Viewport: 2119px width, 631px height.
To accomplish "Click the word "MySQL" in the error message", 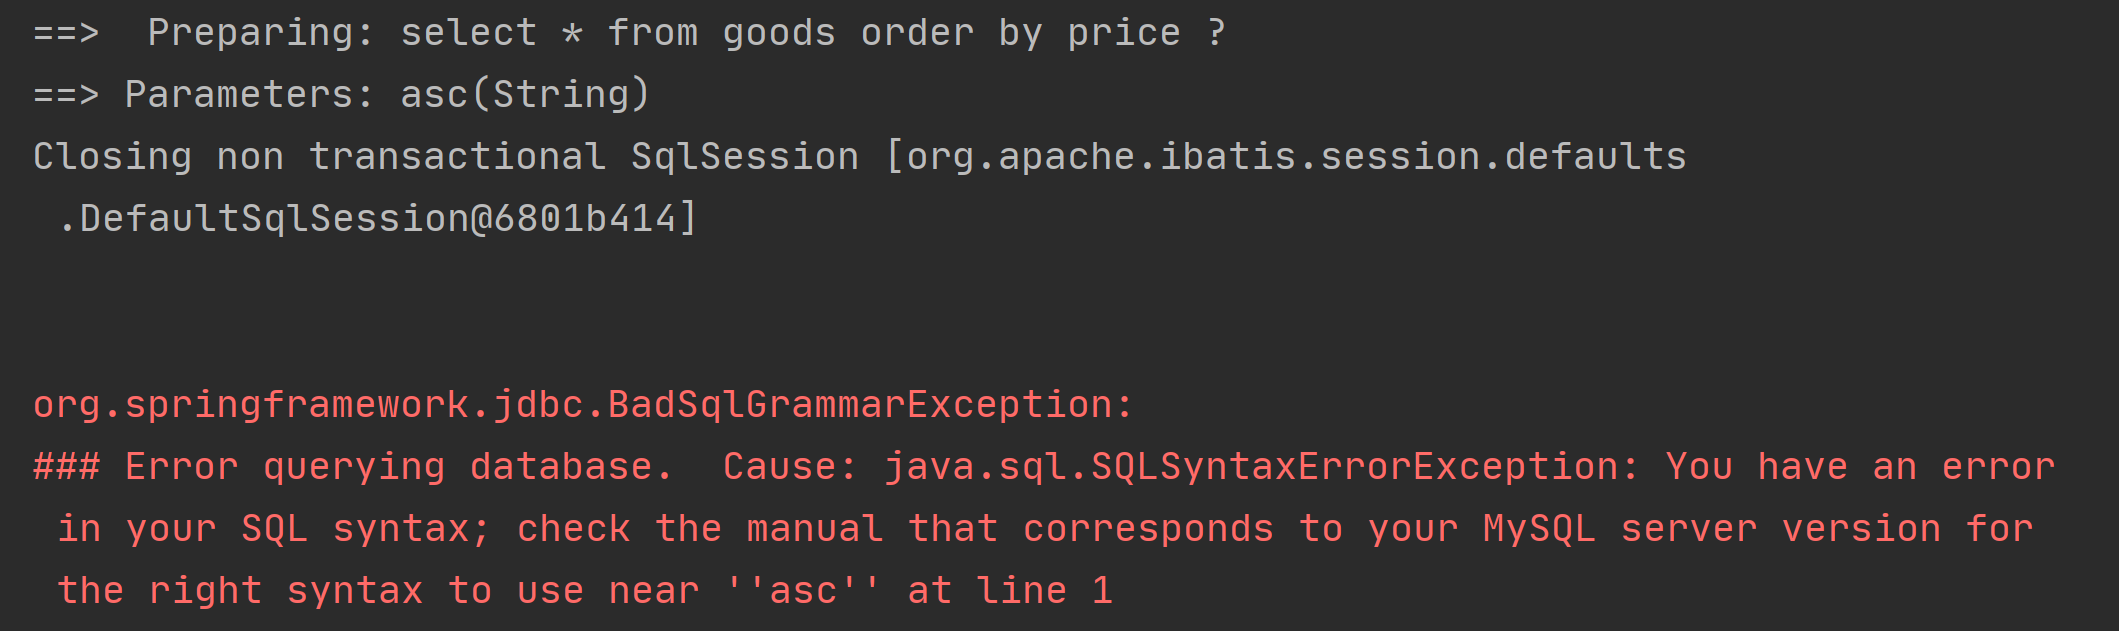I will [1539, 529].
